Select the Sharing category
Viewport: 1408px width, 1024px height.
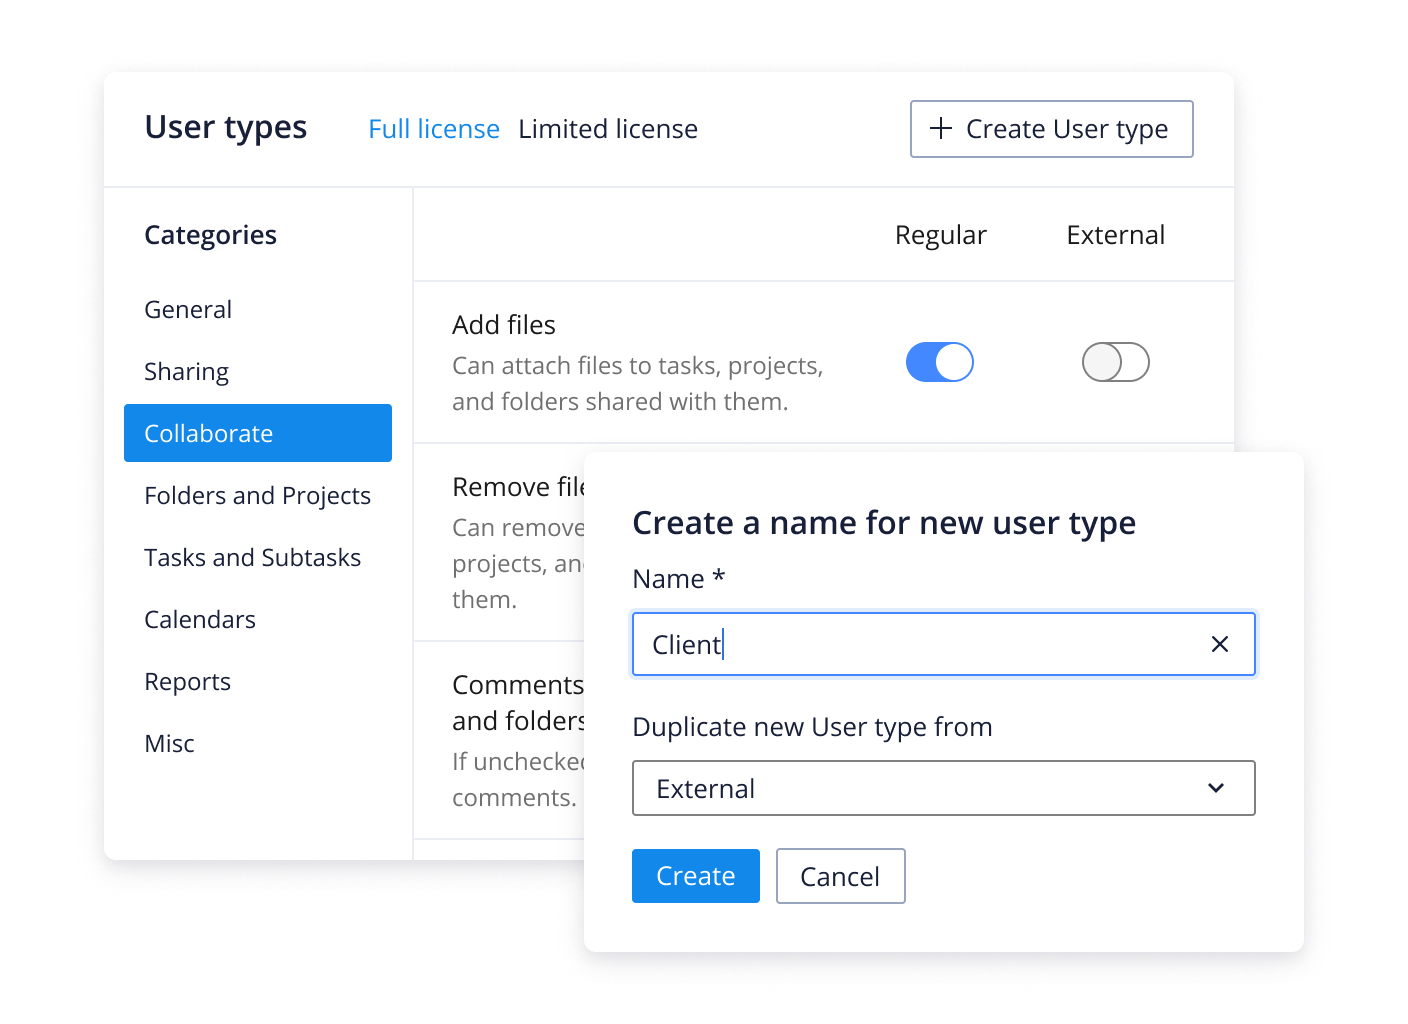click(186, 372)
